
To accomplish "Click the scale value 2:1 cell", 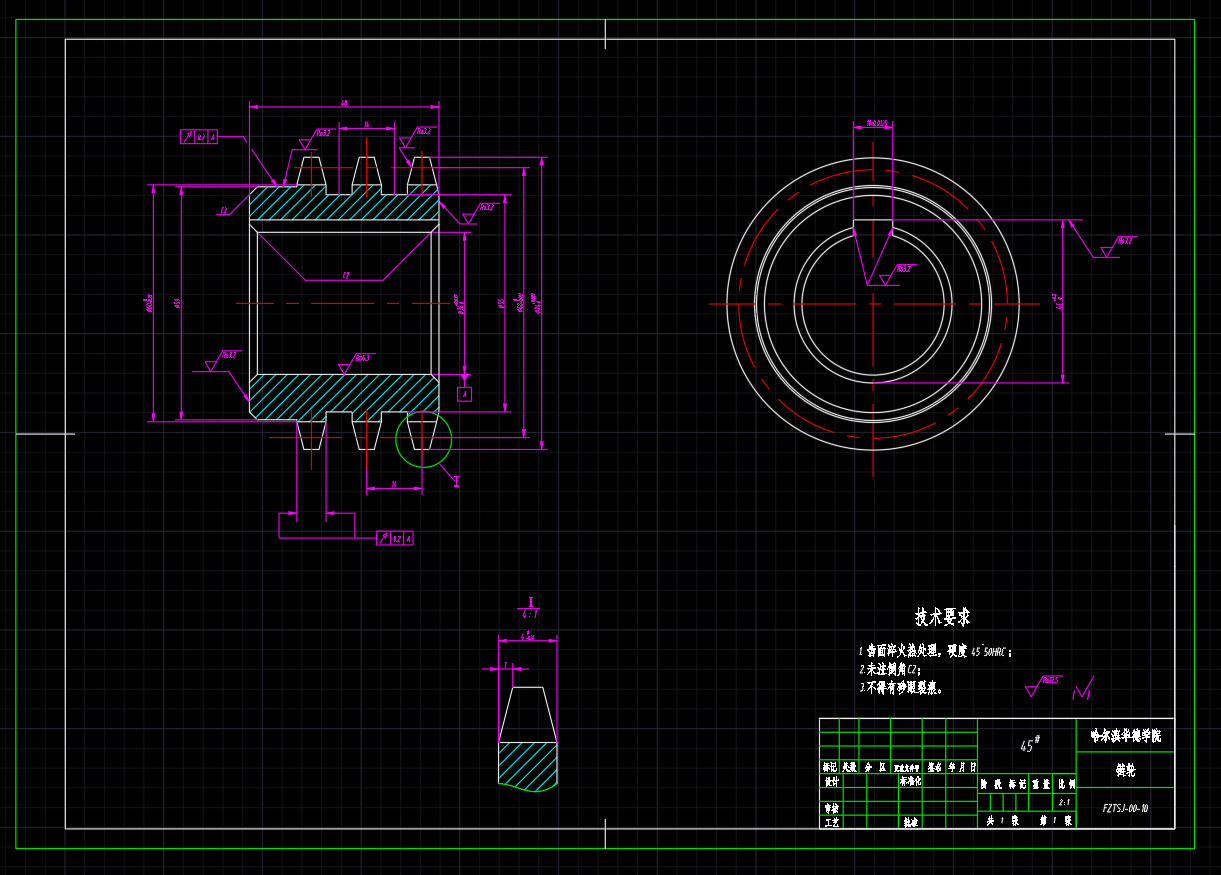I will pyautogui.click(x=1063, y=802).
